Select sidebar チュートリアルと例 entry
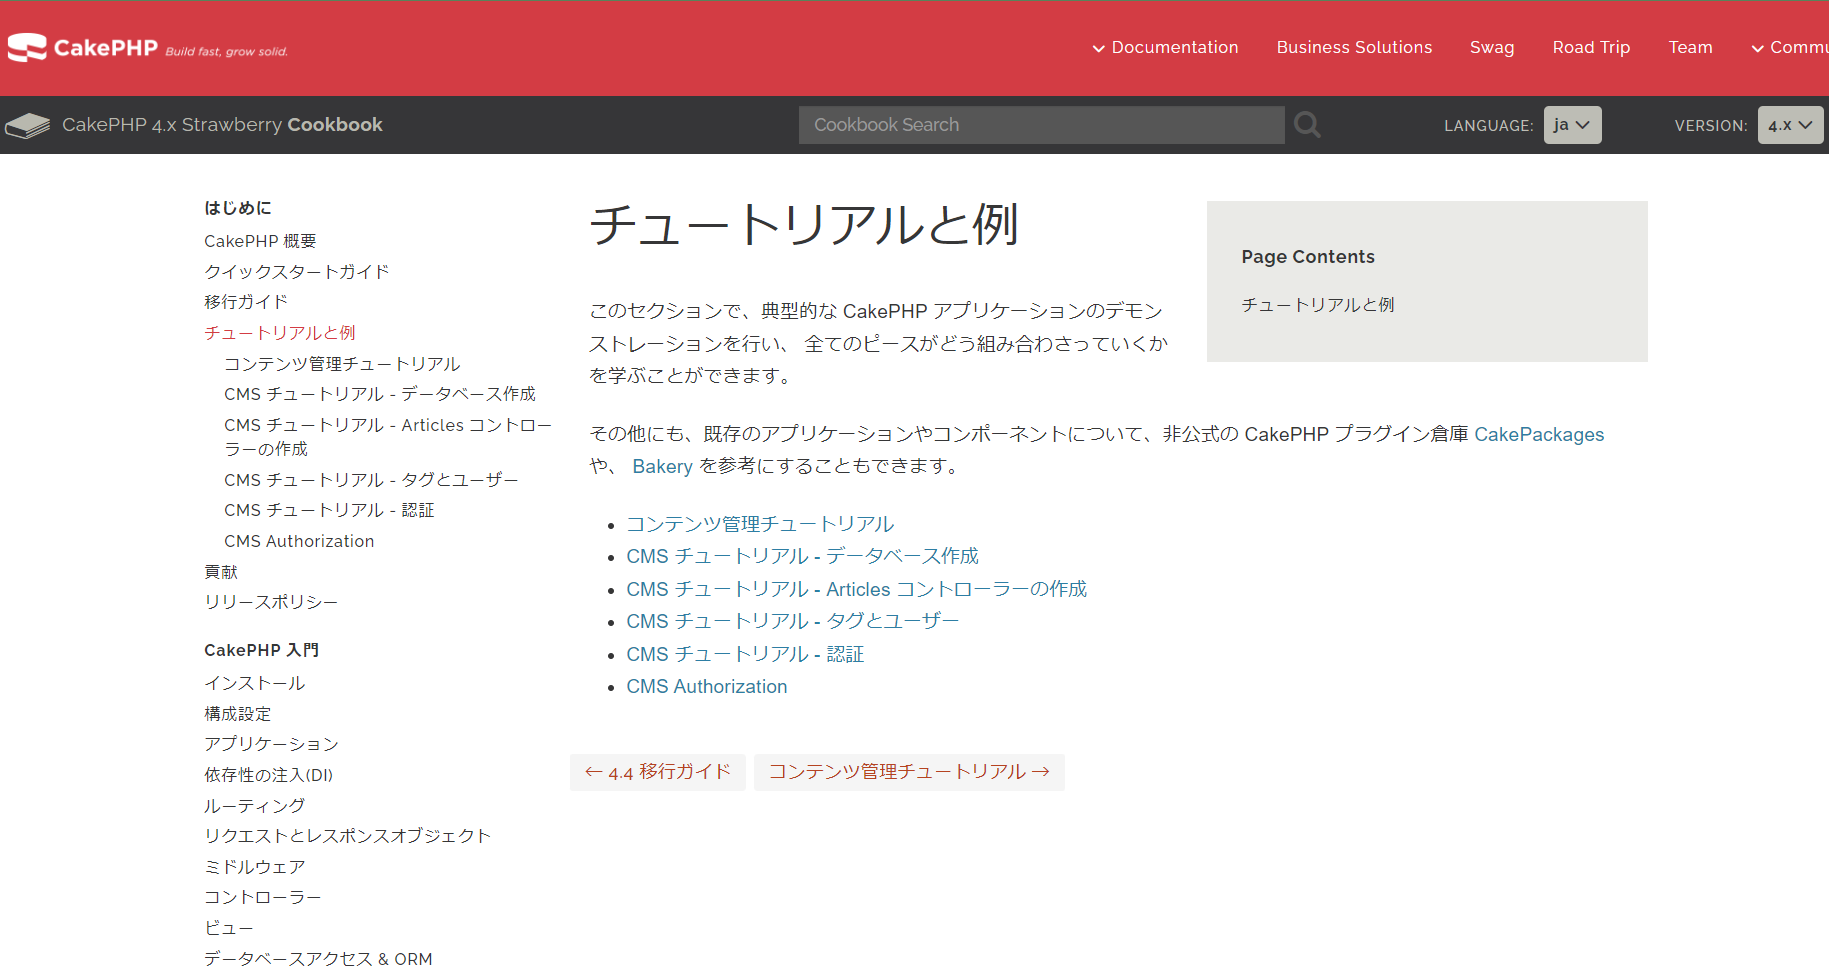 point(279,333)
